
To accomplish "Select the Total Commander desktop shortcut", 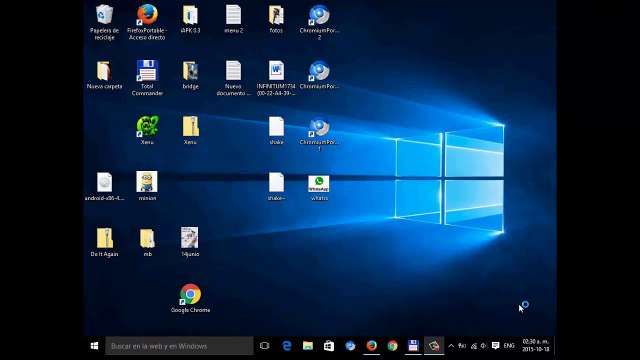I will [x=147, y=78].
